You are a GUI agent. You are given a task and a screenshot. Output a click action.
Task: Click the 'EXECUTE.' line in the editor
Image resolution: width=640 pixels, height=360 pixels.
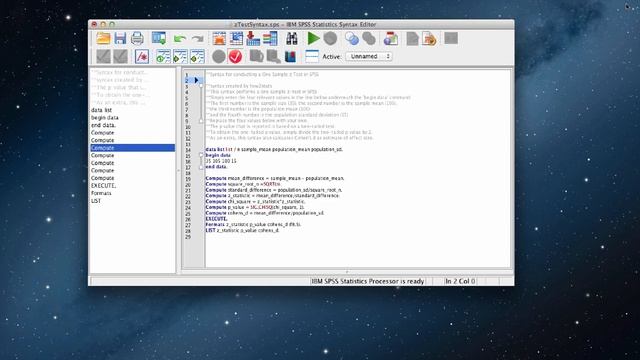tap(216, 219)
